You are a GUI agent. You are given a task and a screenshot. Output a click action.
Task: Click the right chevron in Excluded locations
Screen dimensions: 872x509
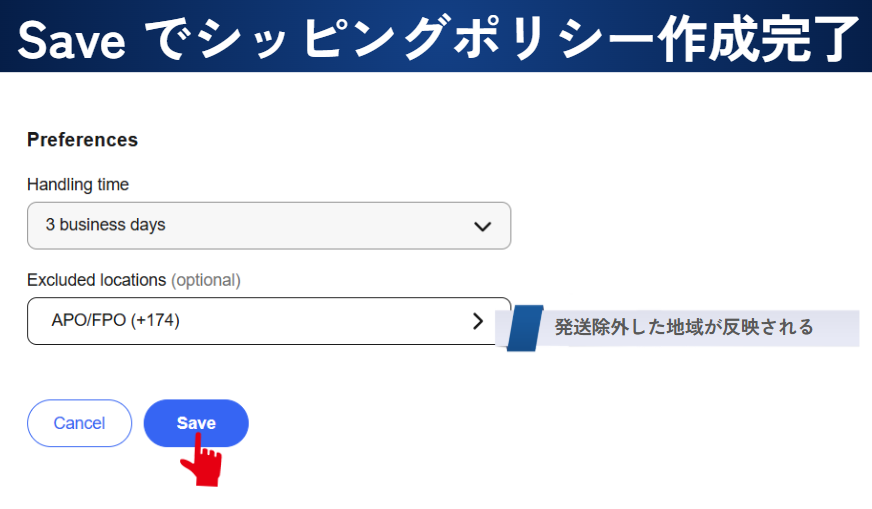tap(478, 321)
